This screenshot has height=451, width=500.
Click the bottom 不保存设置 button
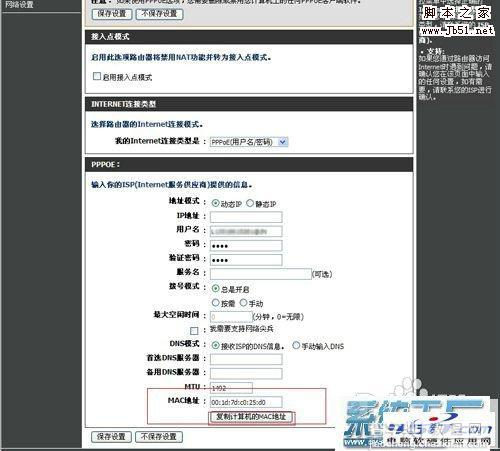tap(159, 437)
